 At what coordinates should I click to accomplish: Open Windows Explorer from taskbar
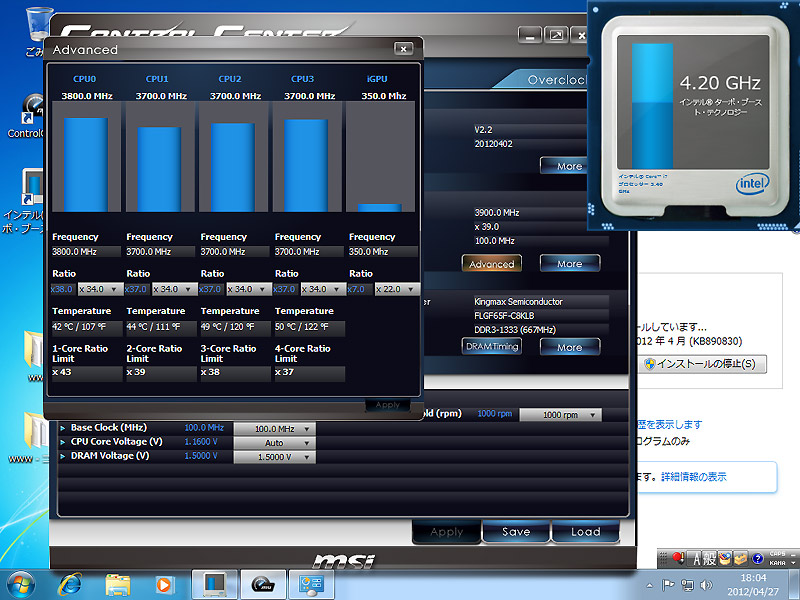click(118, 585)
